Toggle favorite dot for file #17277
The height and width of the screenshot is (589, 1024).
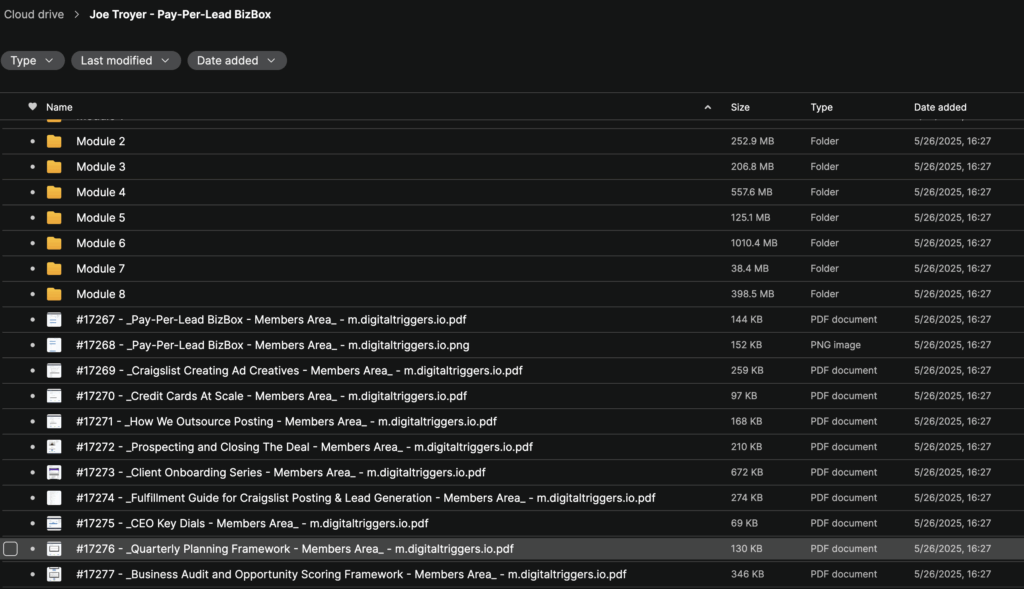33,574
